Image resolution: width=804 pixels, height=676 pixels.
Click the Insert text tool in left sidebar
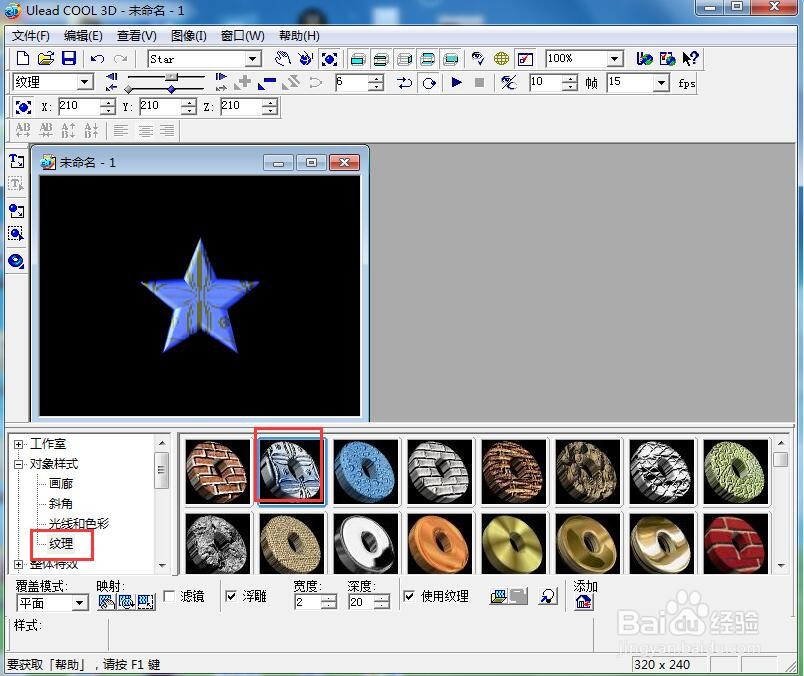click(16, 161)
